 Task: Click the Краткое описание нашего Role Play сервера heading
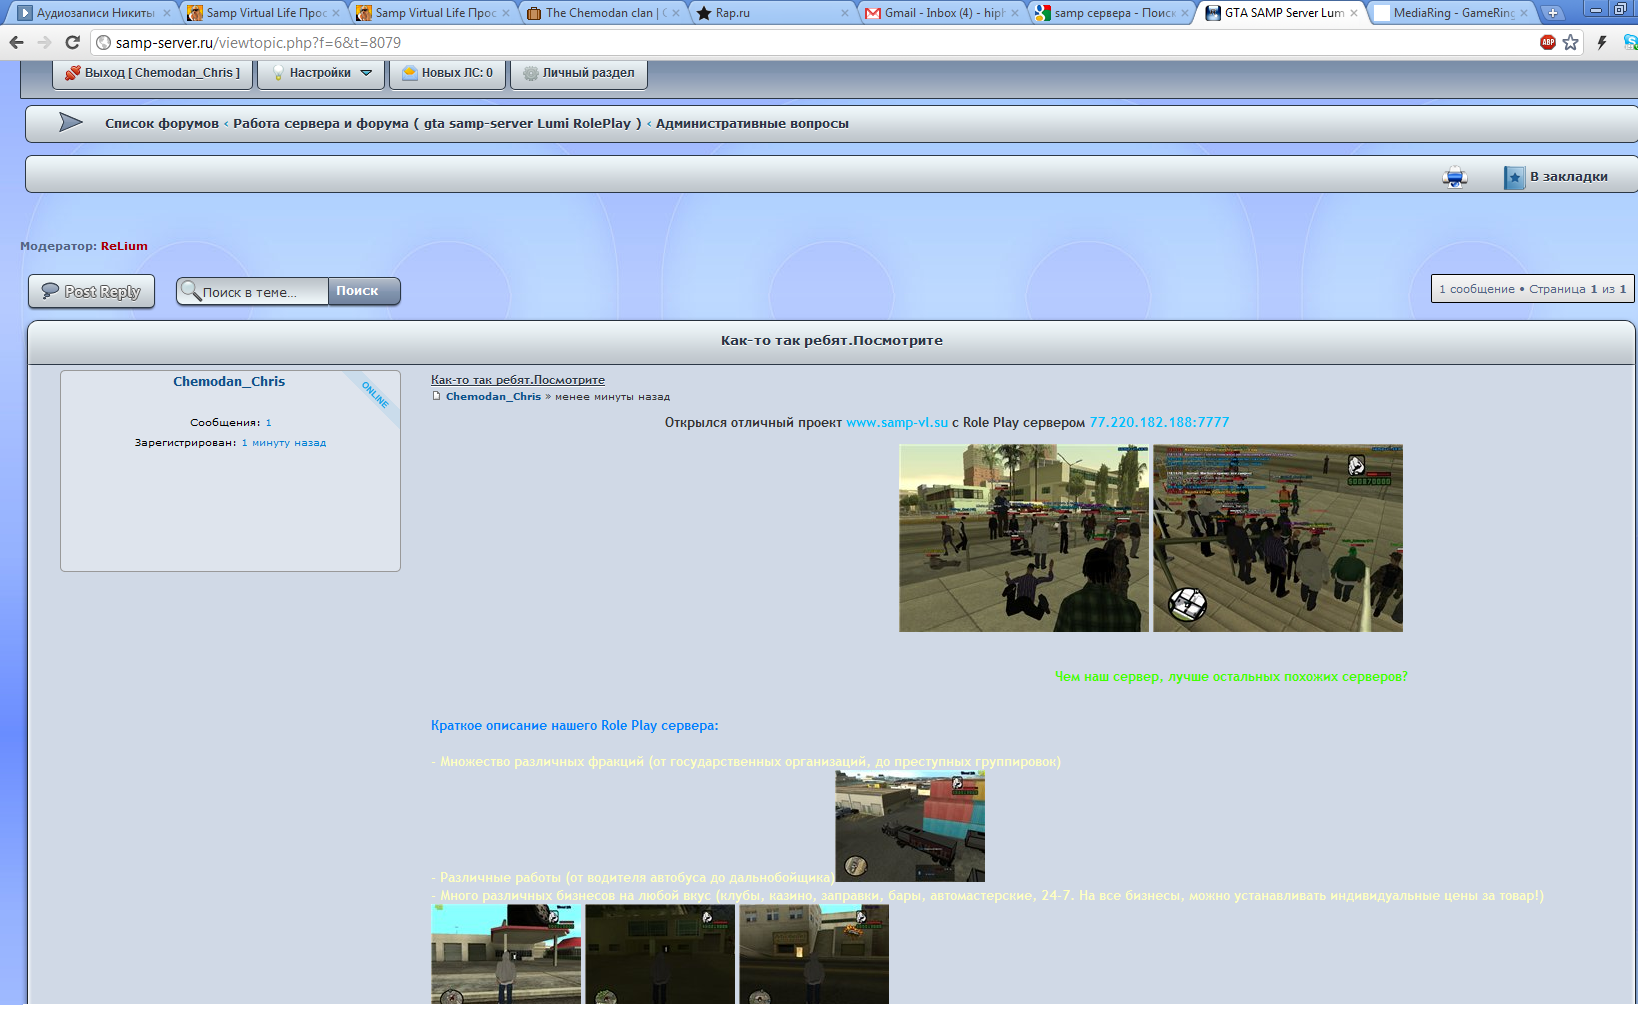click(574, 726)
